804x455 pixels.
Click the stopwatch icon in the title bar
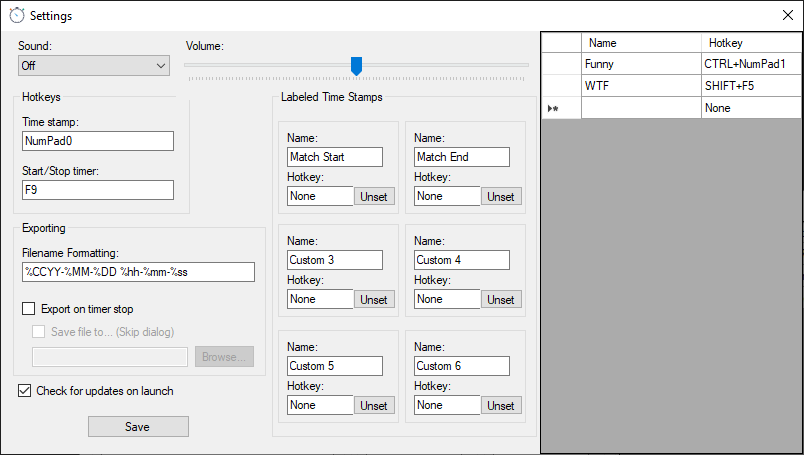17,16
